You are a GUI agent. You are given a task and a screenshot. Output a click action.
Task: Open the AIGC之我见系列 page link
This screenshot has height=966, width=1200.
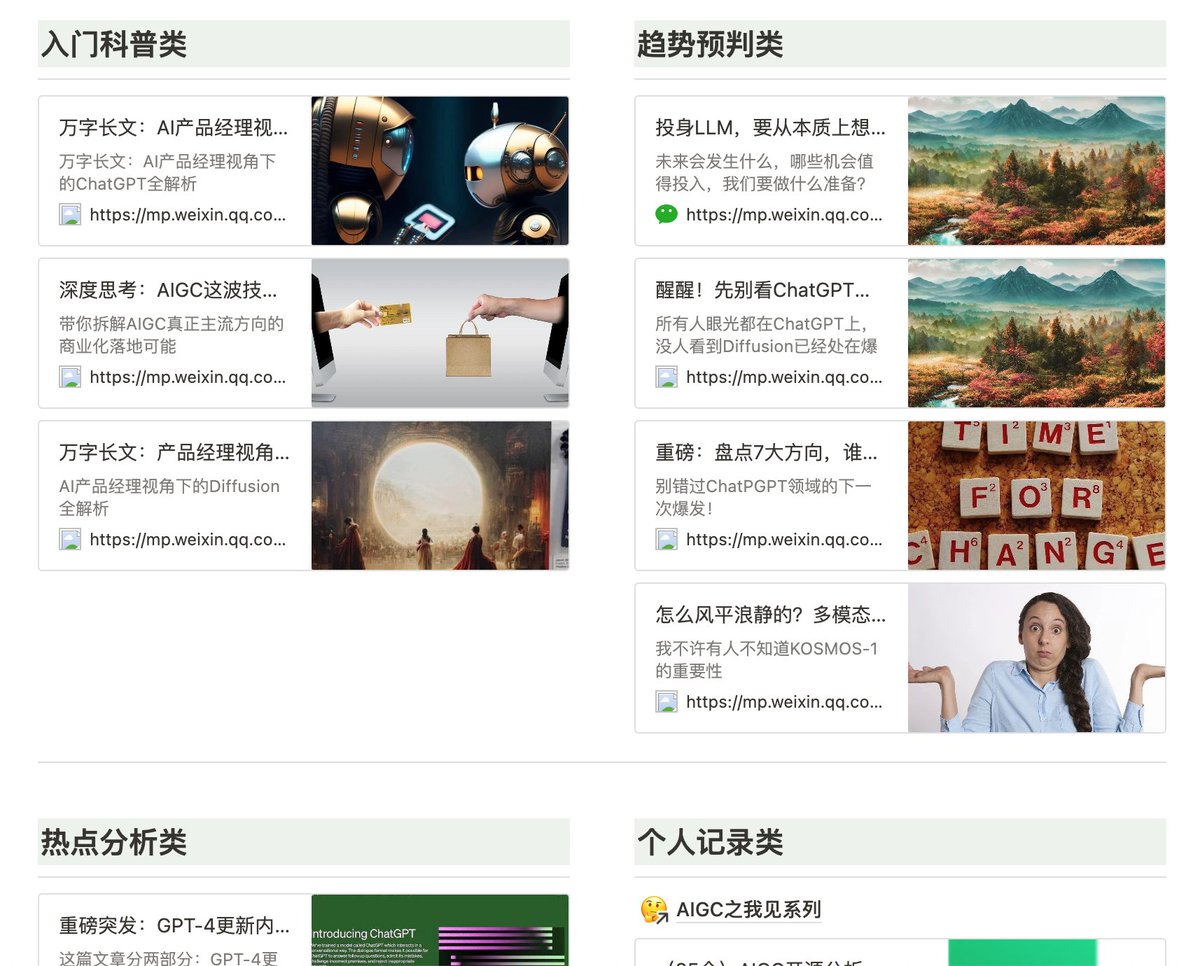point(749,910)
